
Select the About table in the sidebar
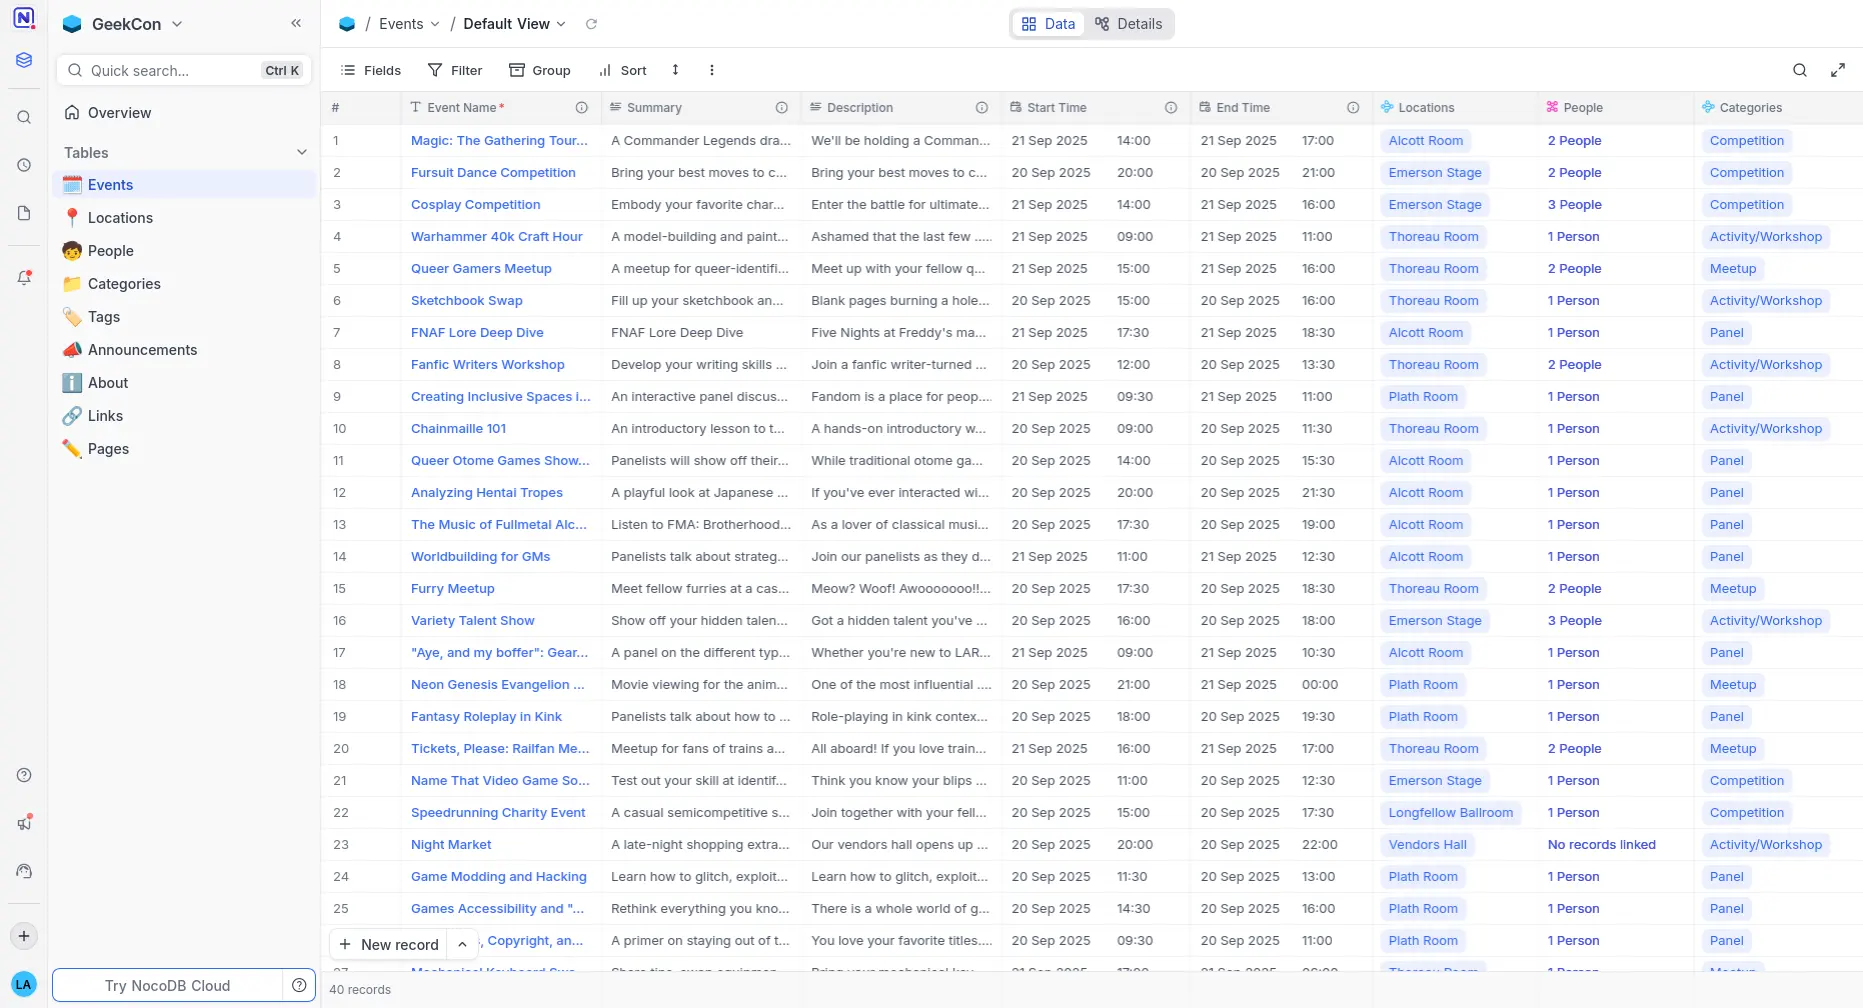[184, 383]
